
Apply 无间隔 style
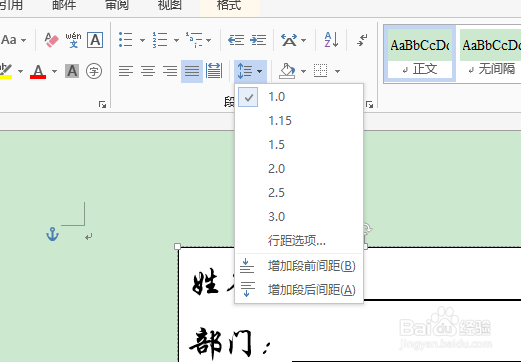coord(491,53)
